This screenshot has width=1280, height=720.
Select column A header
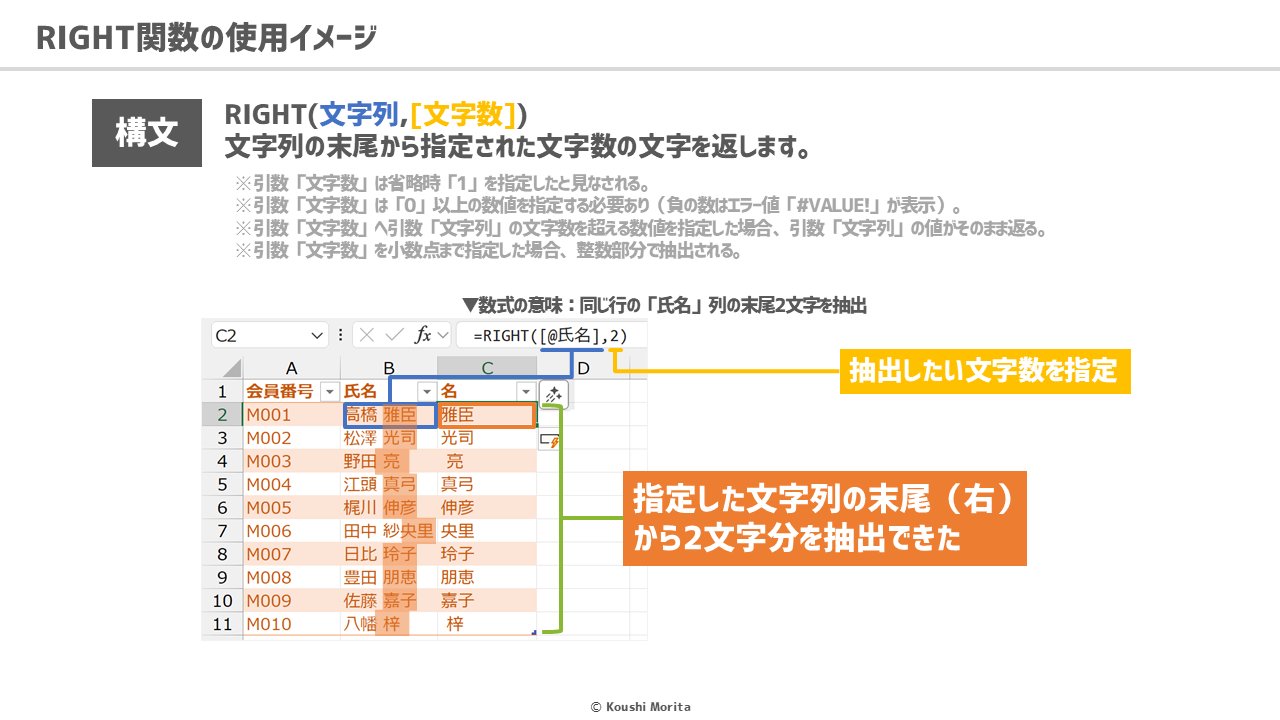pos(291,368)
